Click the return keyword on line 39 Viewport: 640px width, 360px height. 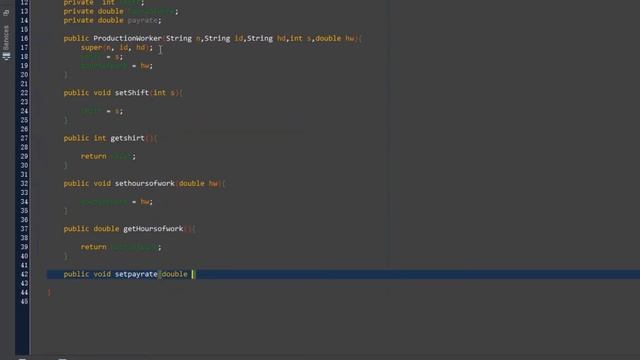pyautogui.click(x=93, y=247)
